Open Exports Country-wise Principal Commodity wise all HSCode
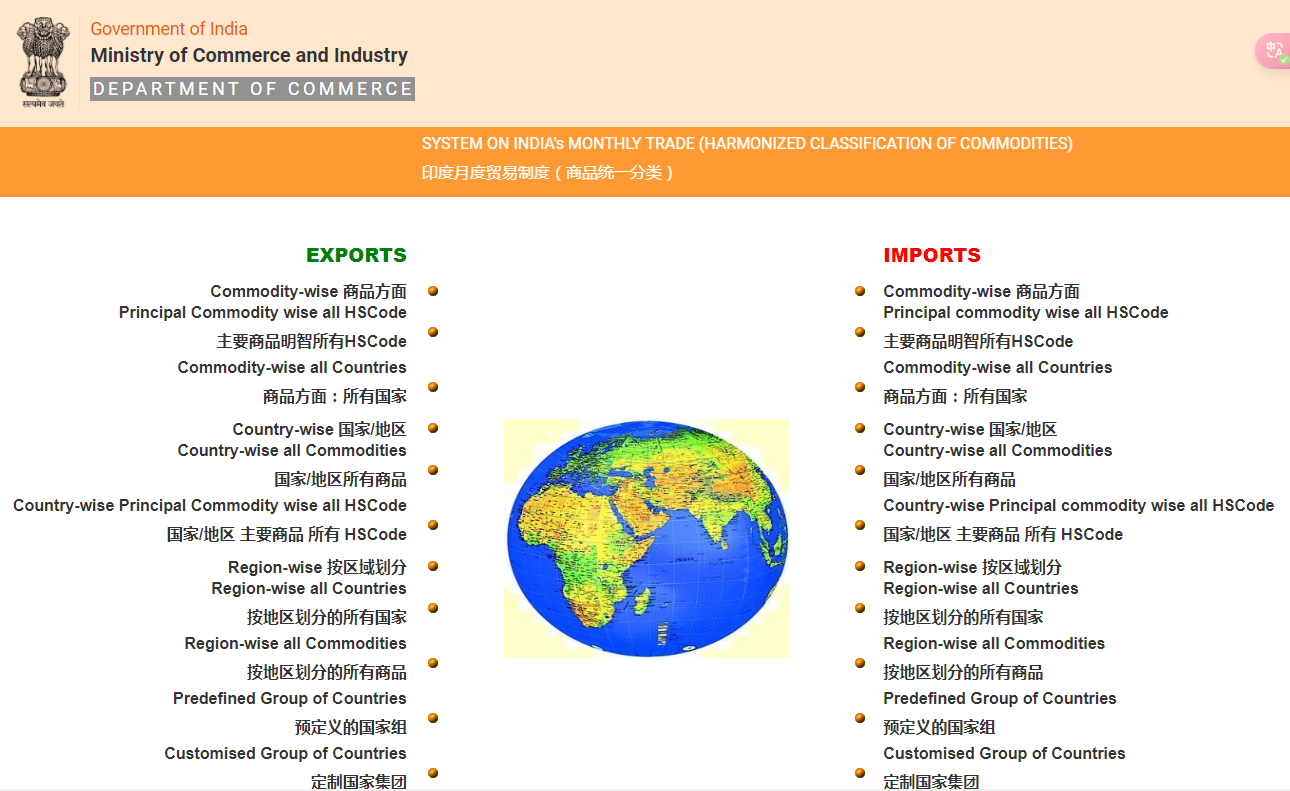 click(x=210, y=506)
